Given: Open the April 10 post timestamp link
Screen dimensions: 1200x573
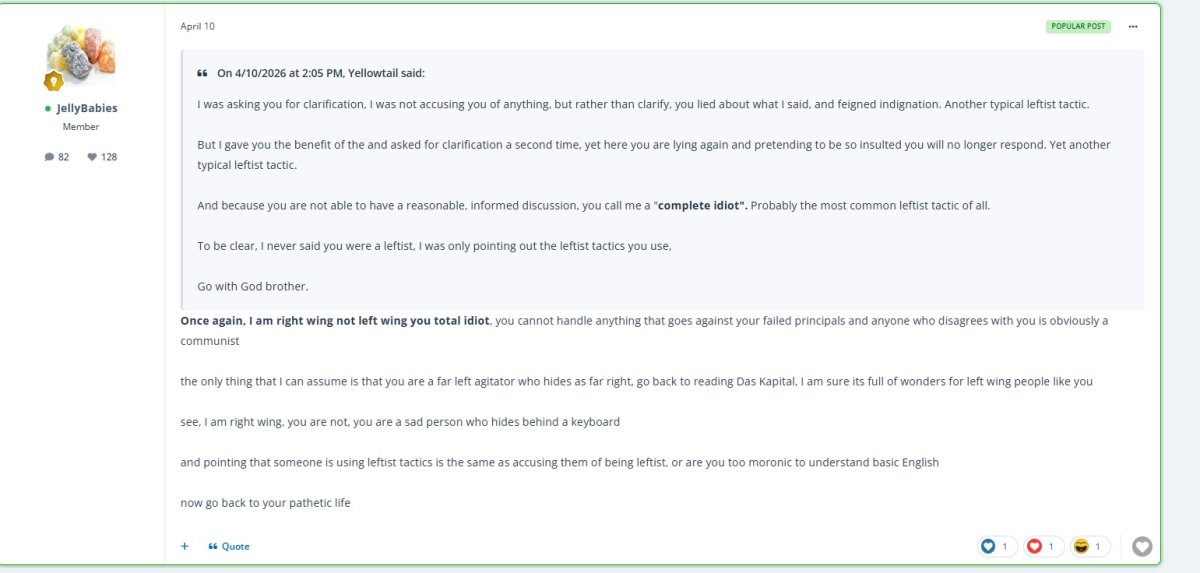Looking at the screenshot, I should click(197, 26).
